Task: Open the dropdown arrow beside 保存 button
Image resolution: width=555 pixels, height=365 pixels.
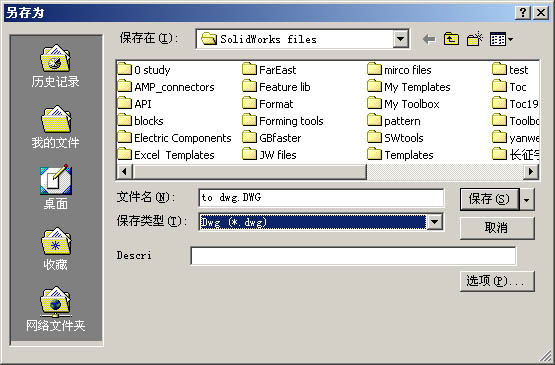Action: [x=527, y=200]
